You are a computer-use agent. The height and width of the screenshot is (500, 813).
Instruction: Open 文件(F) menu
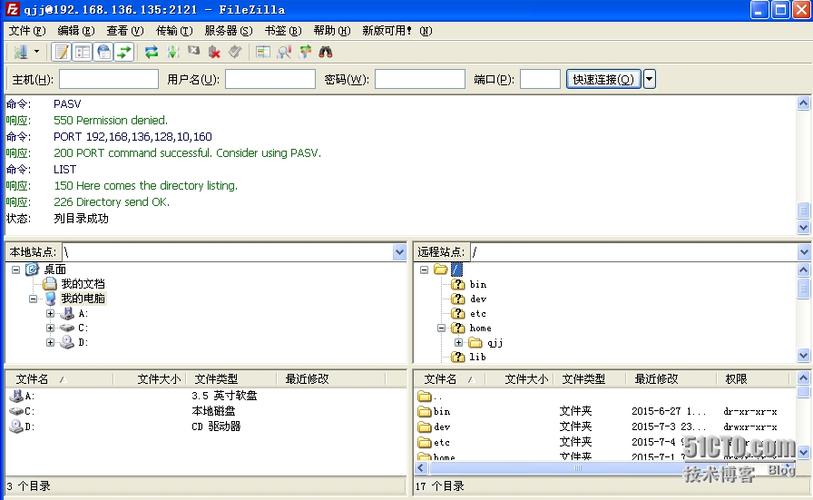(x=27, y=31)
